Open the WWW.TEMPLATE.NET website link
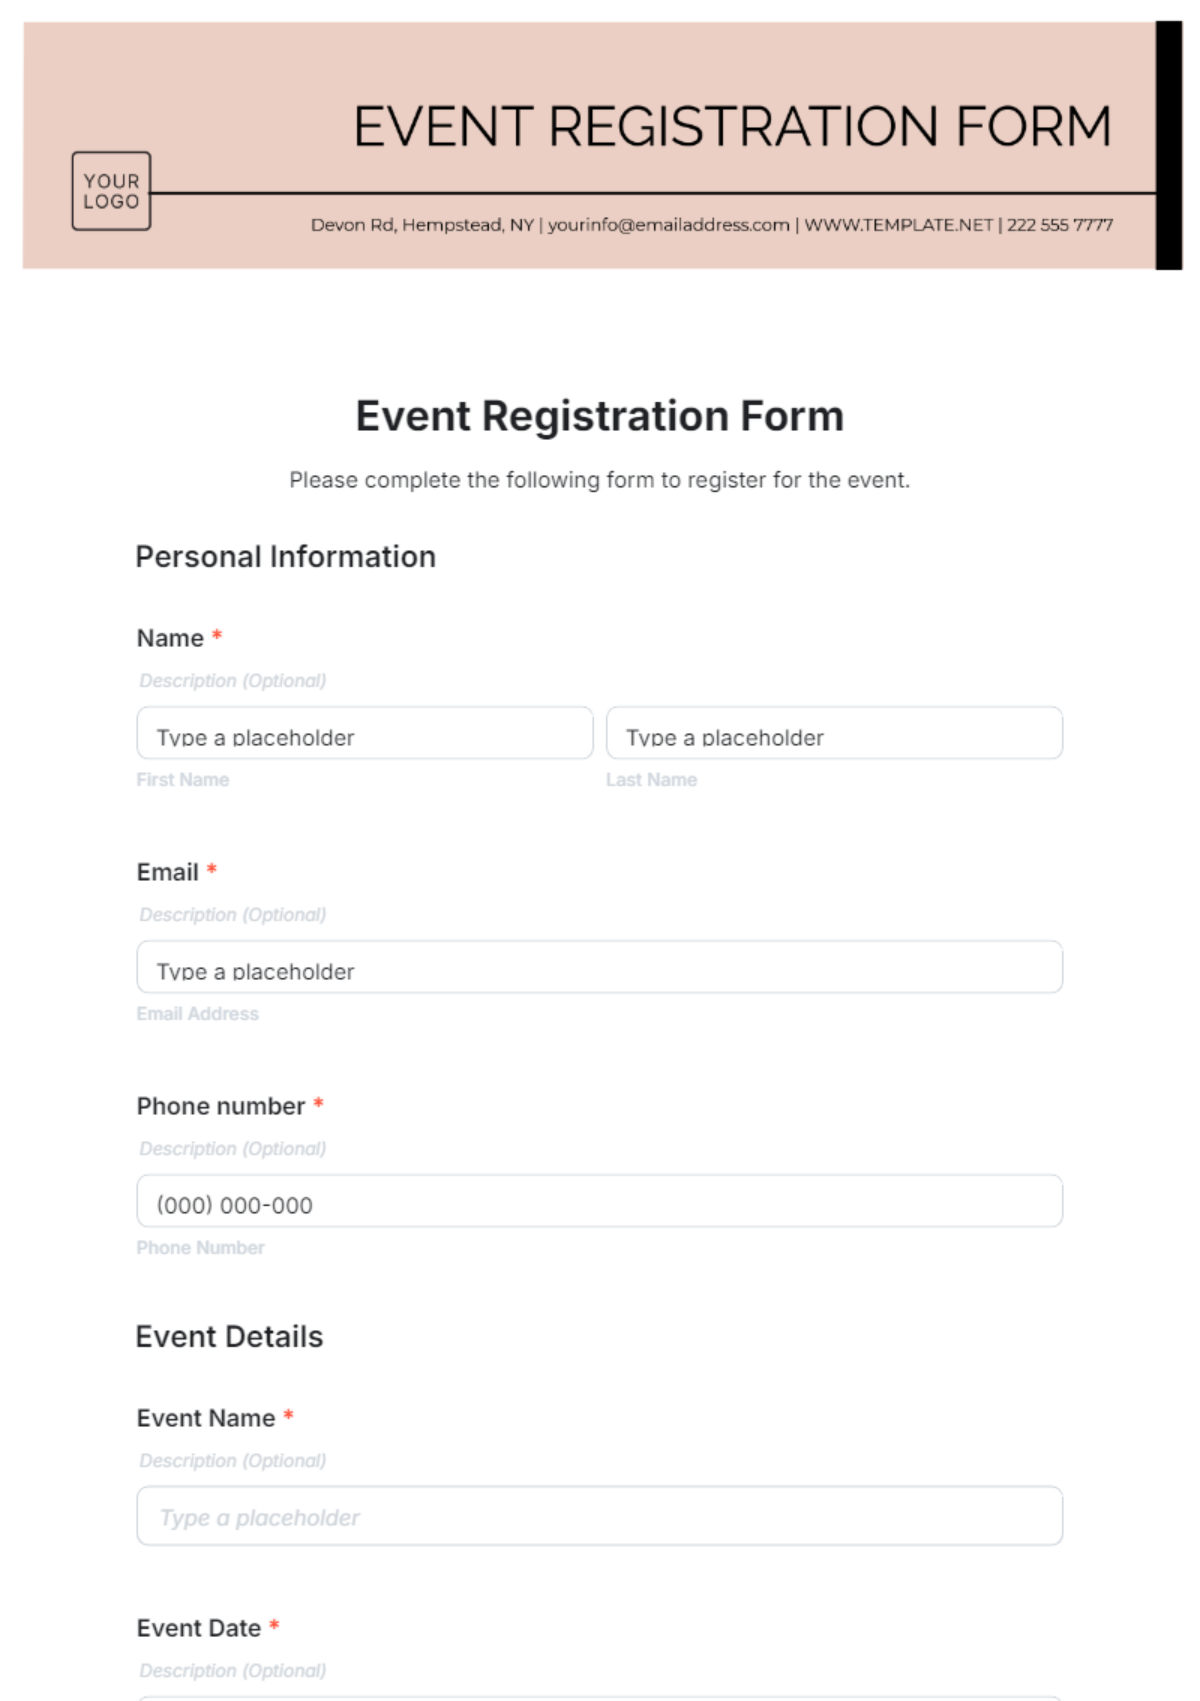 point(898,225)
